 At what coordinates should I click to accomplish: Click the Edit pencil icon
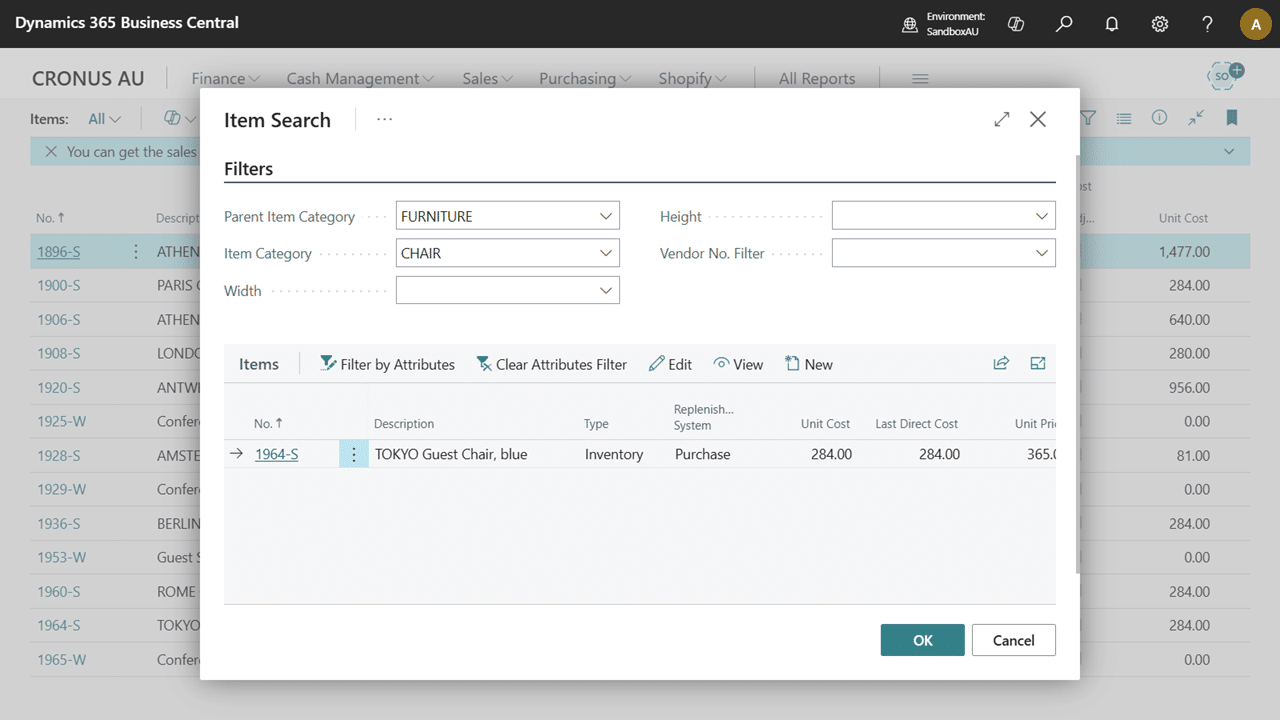tap(657, 364)
